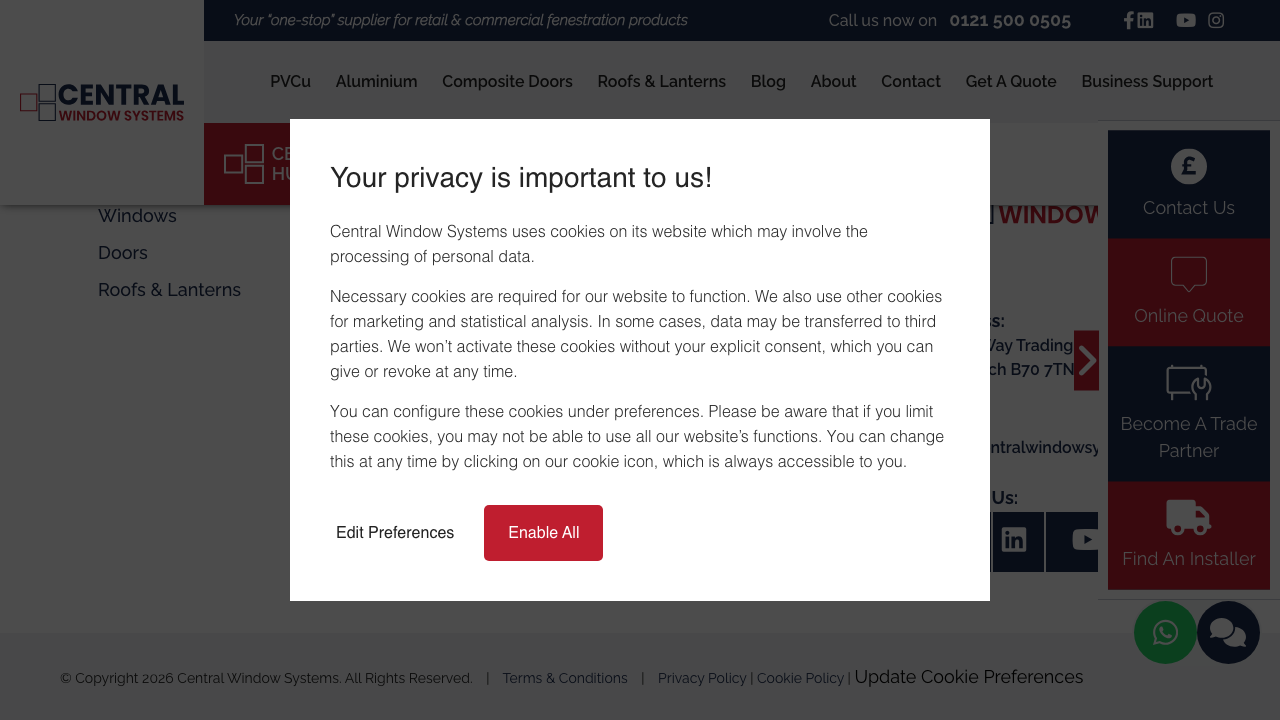
Task: Start a WhatsApp chat
Action: point(1165,632)
